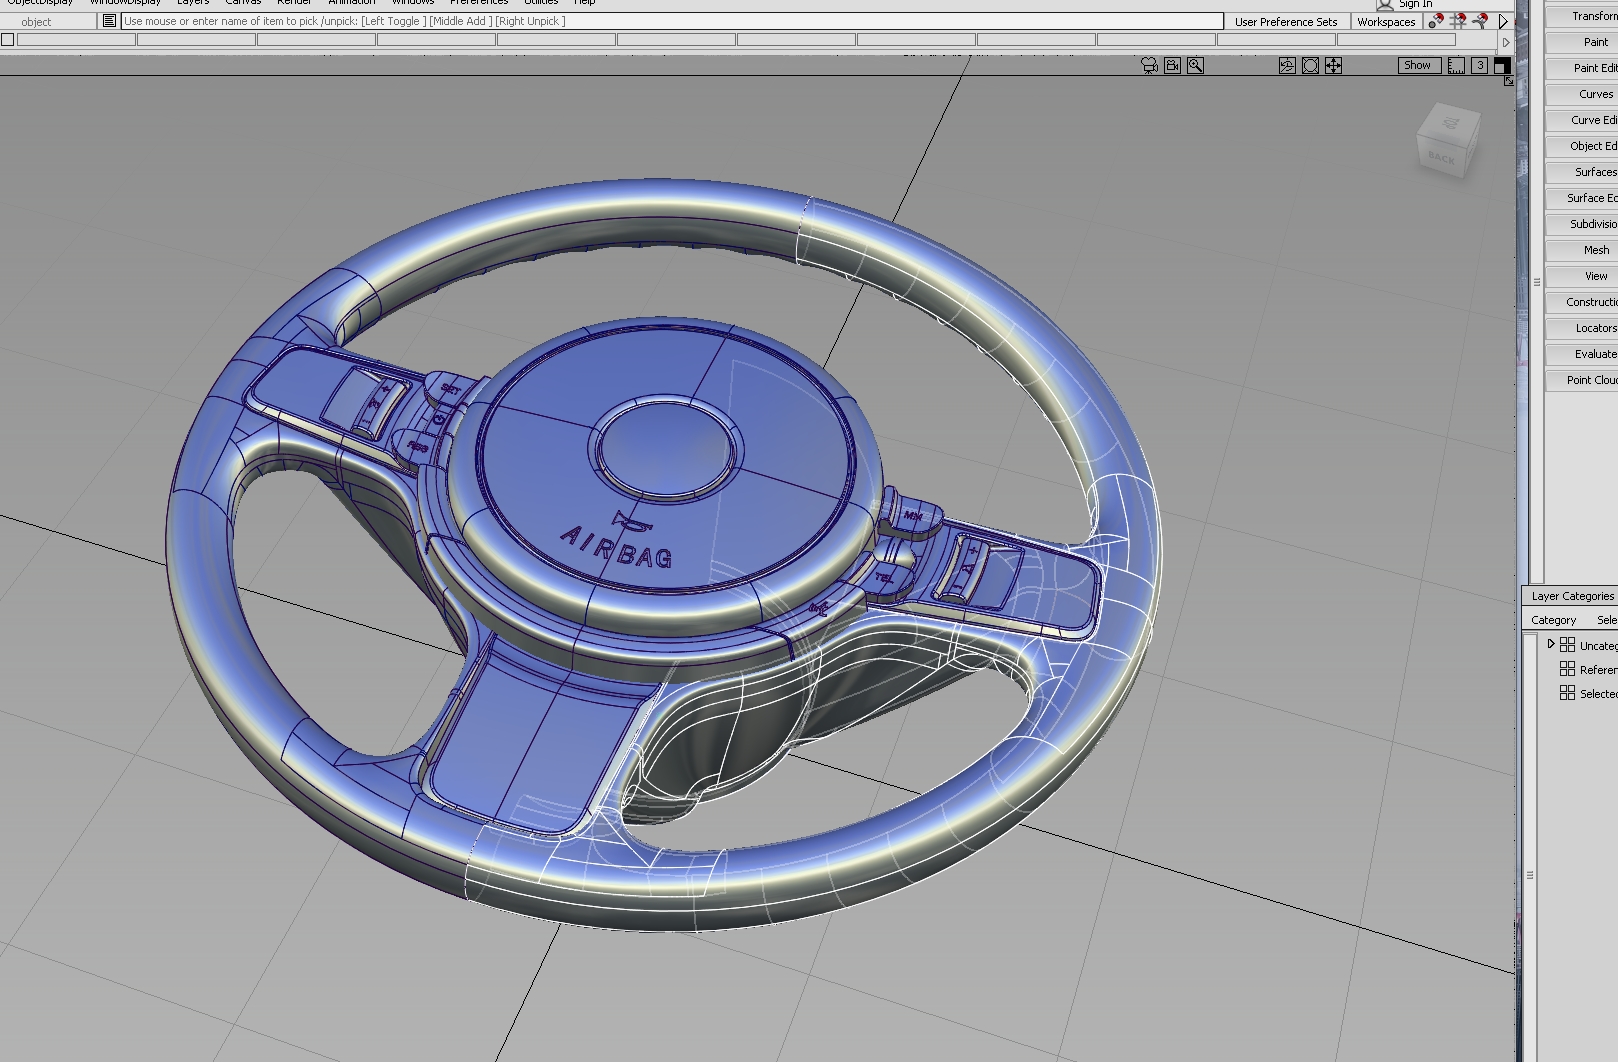
Task: Activate the curve snap magnet icon
Action: [x=1481, y=22]
